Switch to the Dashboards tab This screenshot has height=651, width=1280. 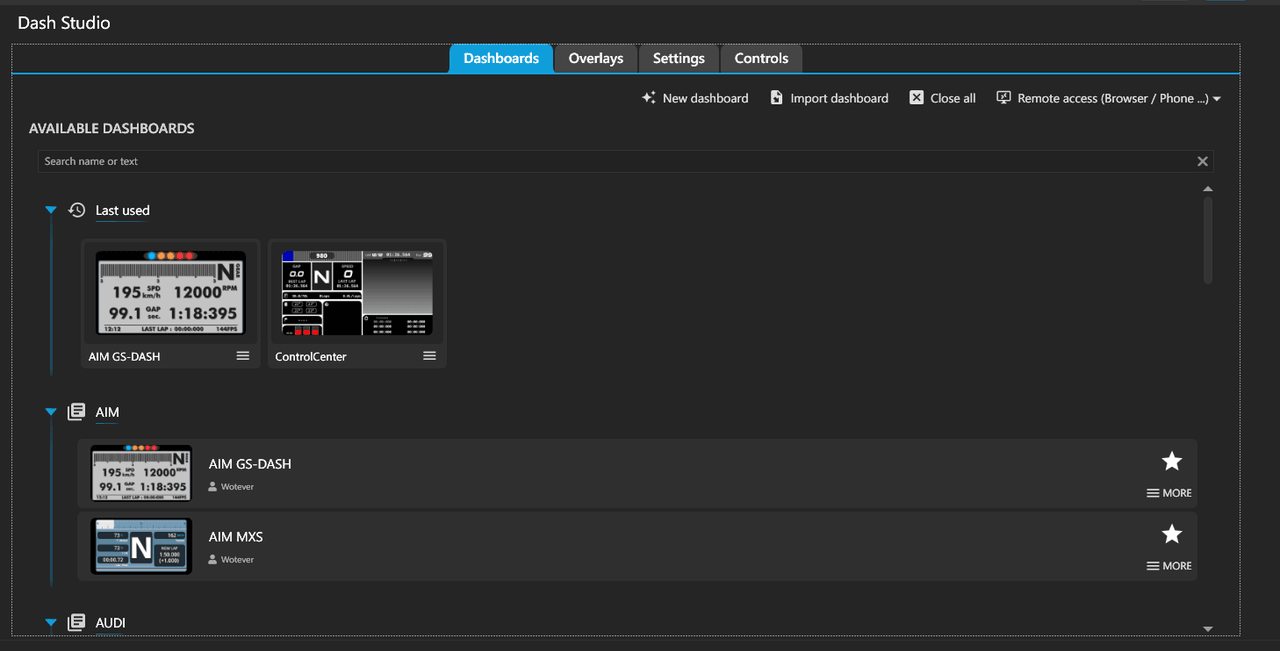pyautogui.click(x=501, y=58)
